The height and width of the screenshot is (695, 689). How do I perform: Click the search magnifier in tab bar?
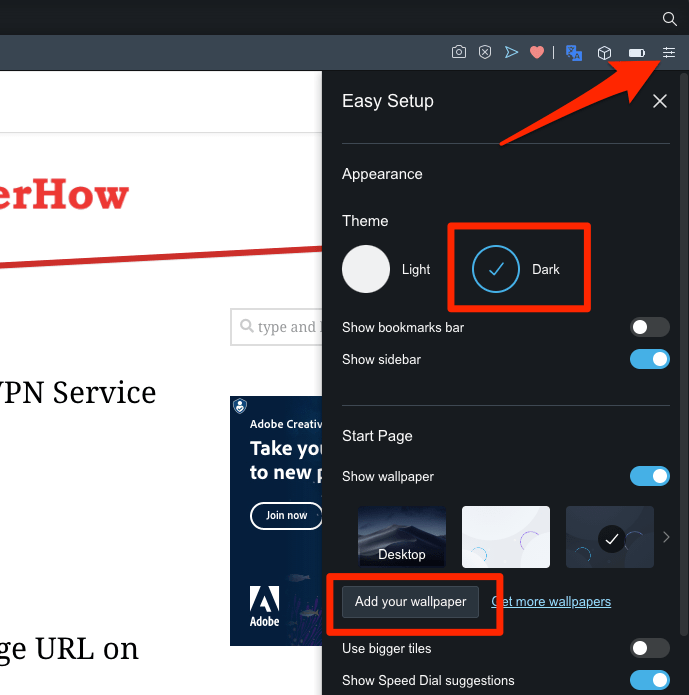pos(670,18)
